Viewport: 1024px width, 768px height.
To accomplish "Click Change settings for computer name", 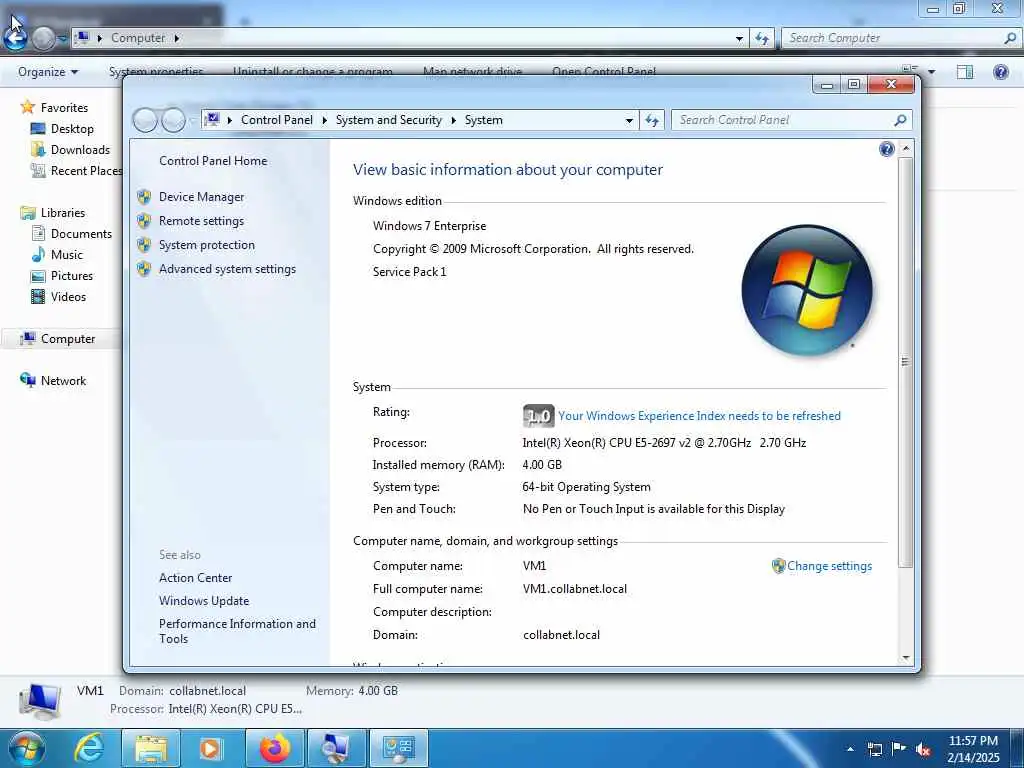I will (x=829, y=566).
